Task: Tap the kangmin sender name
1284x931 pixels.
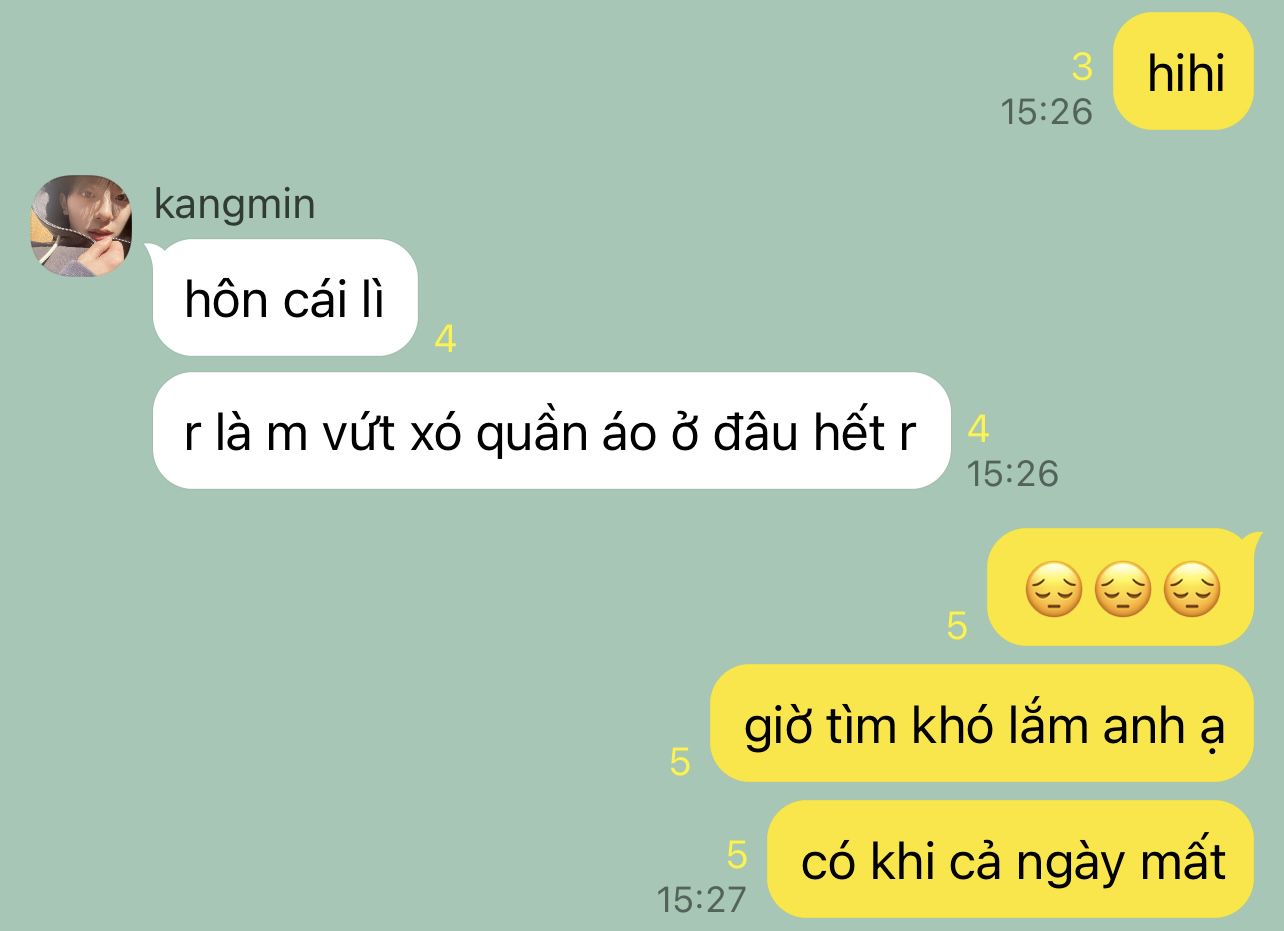Action: pos(234,204)
